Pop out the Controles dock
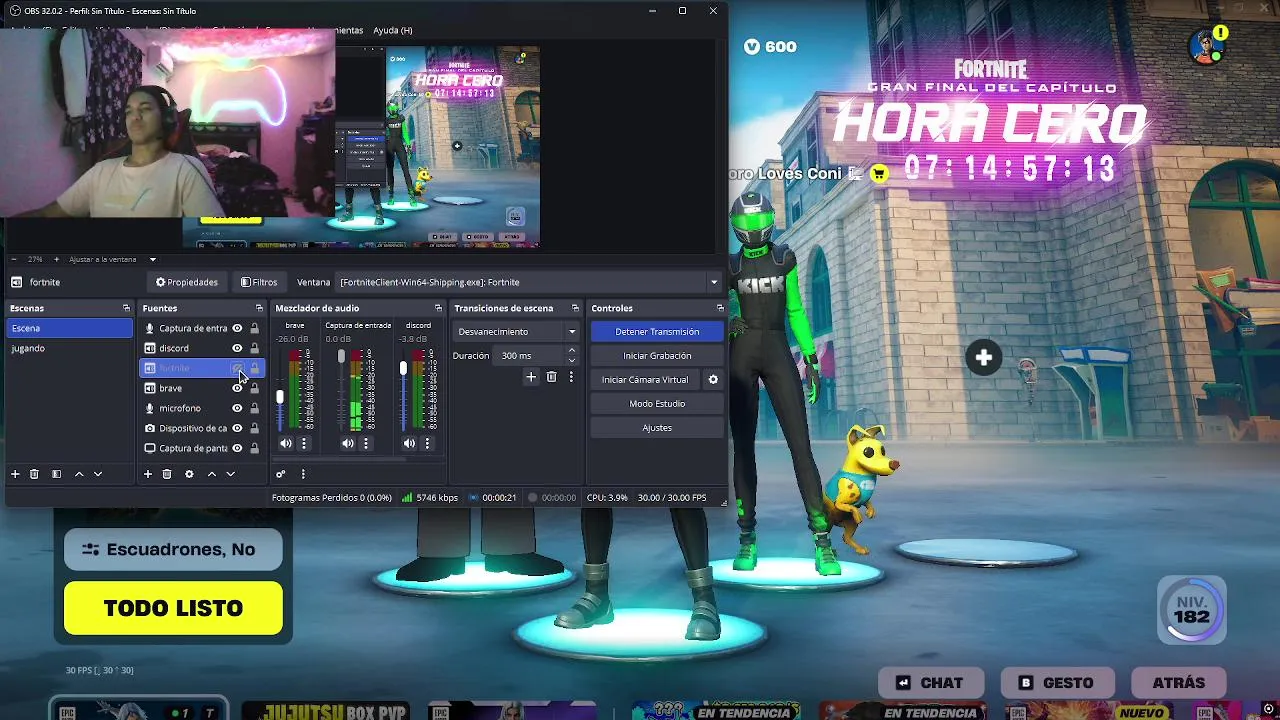Screen dimensions: 1280x720 [720, 308]
